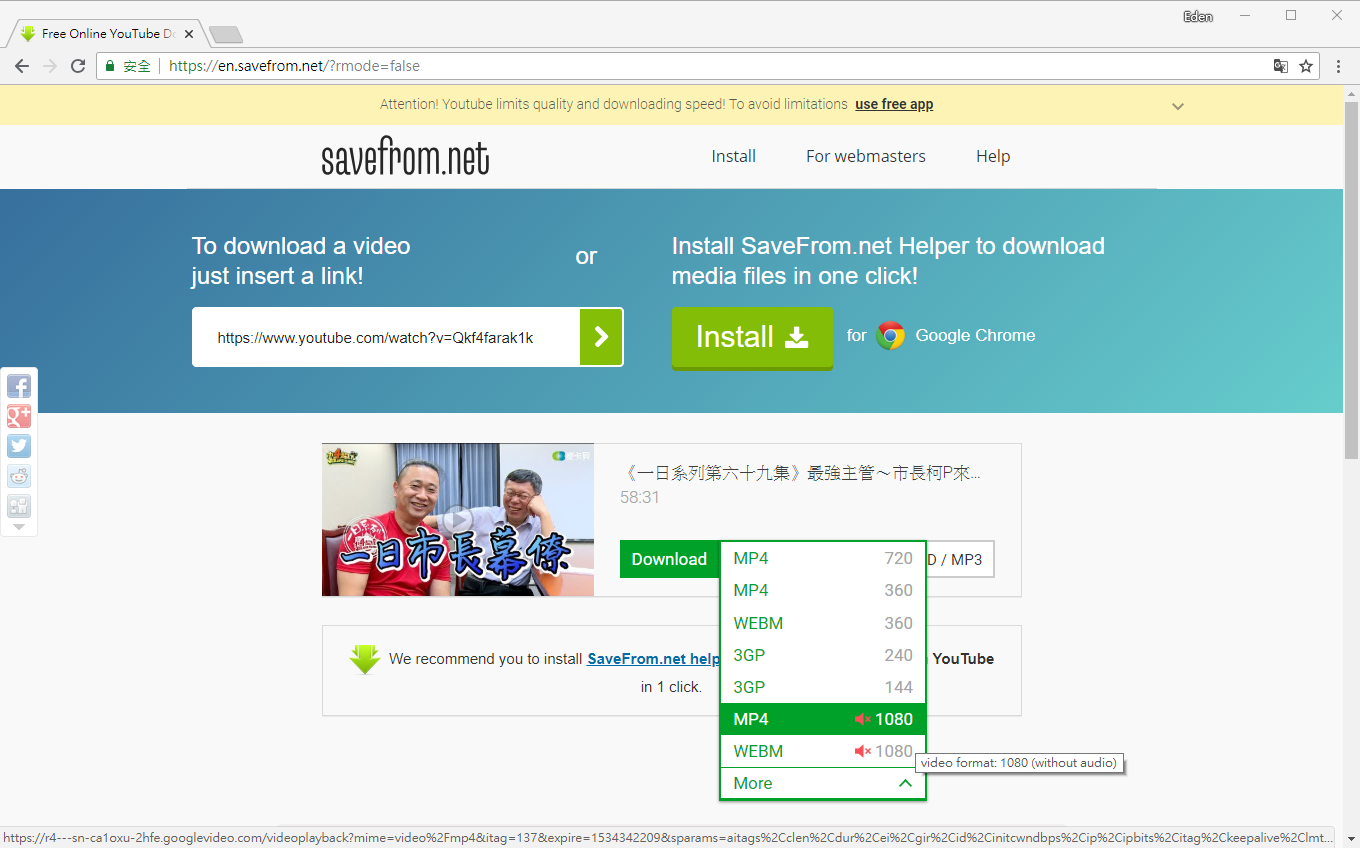Click the green Download button
This screenshot has height=848, width=1360.
pos(669,559)
